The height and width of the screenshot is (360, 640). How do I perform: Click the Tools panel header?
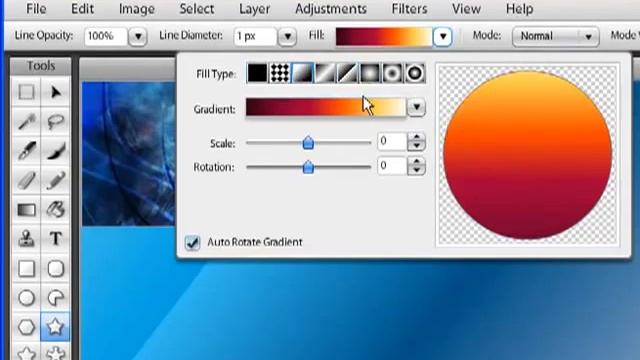pos(41,66)
